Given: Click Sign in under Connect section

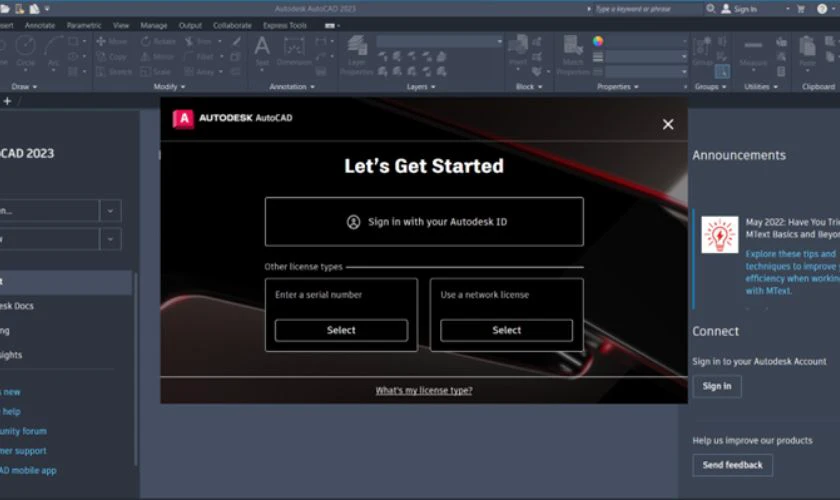Looking at the screenshot, I should 717,386.
